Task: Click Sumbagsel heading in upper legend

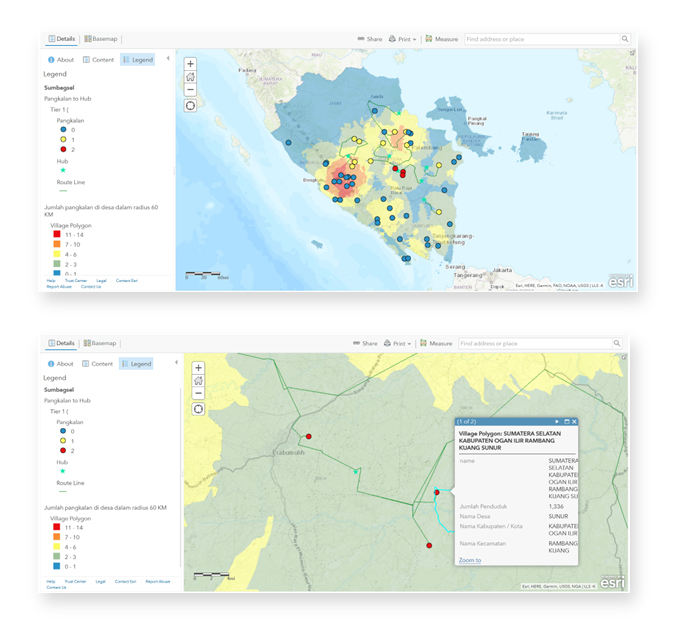Action: [x=59, y=87]
